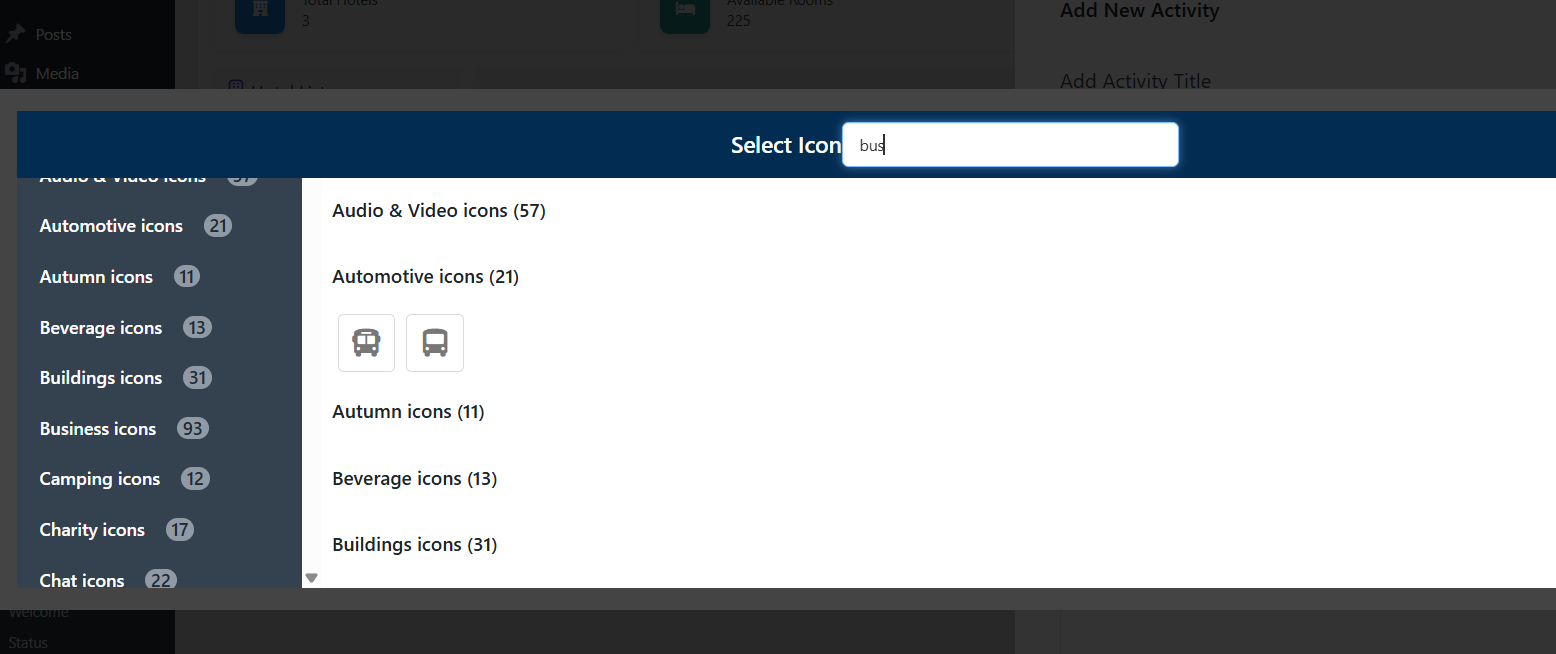1556x654 pixels.
Task: Click the Posts pushpin icon
Action: tap(15, 34)
